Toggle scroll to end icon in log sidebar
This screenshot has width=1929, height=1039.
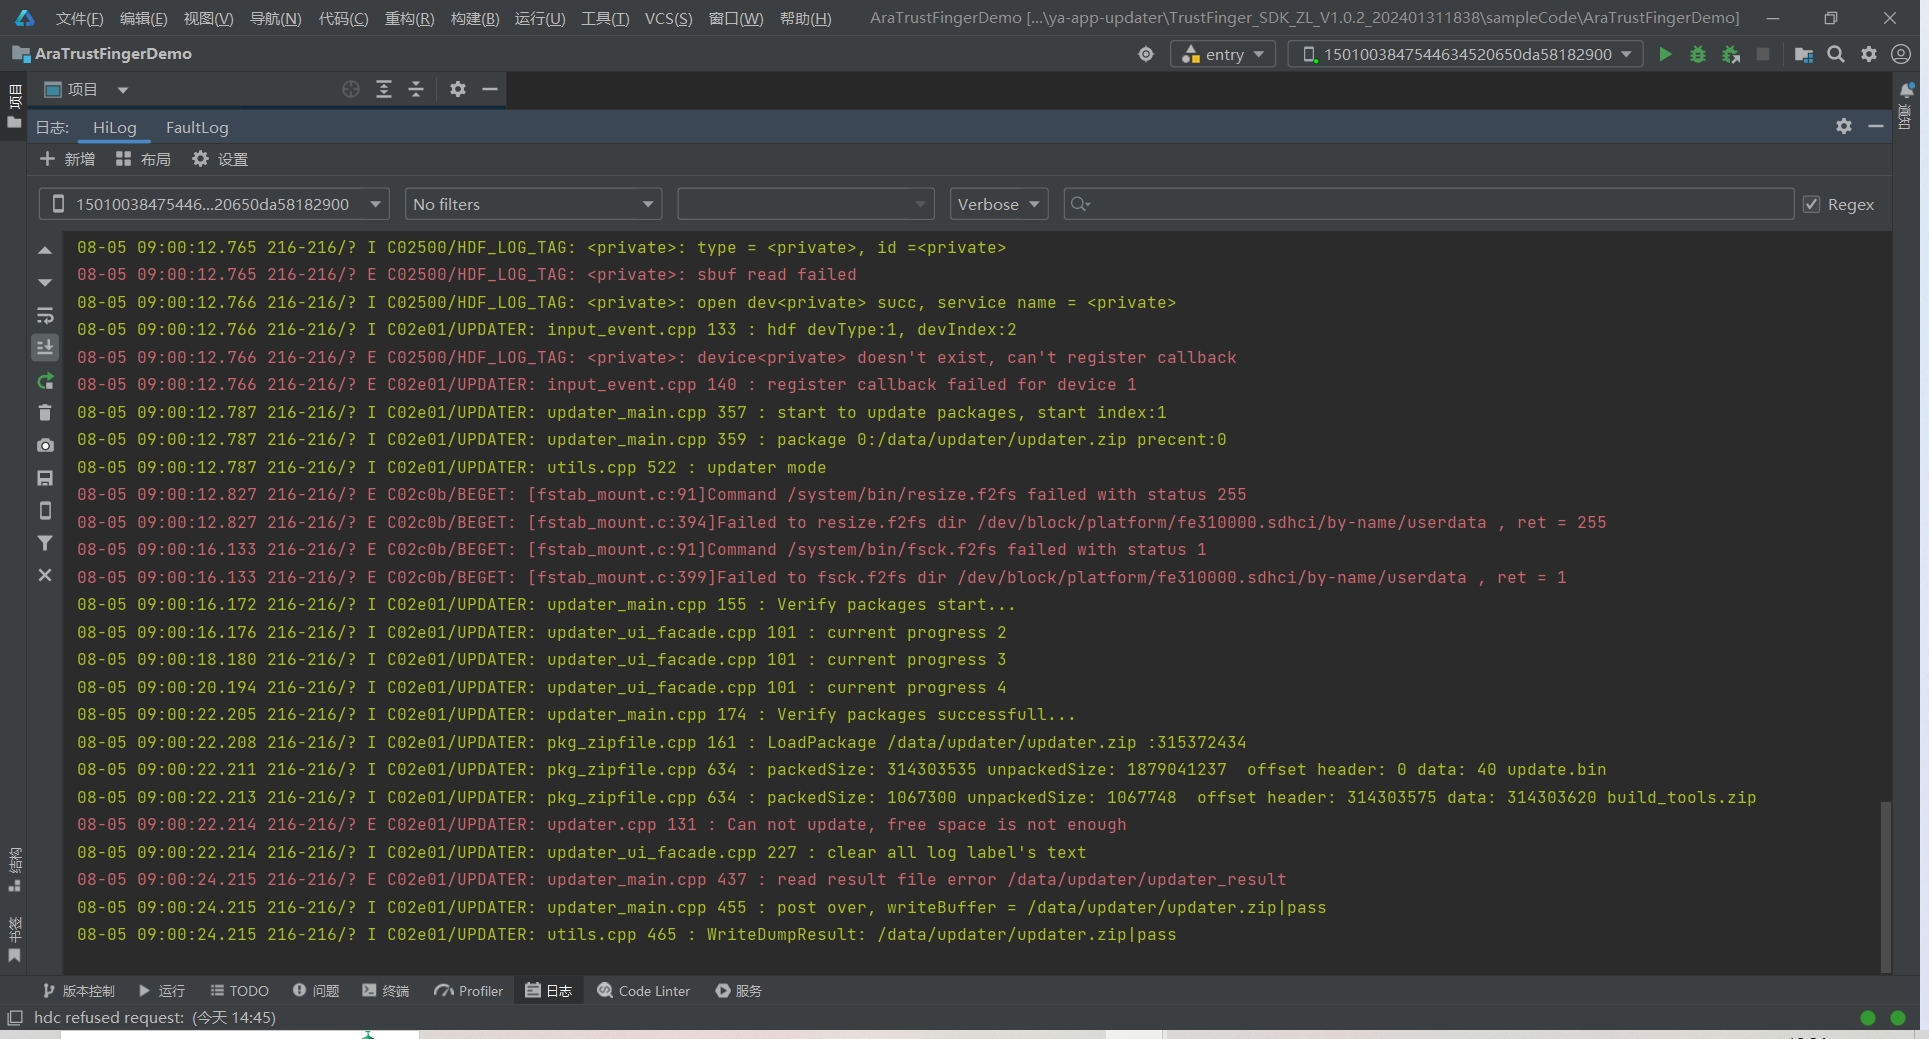[45, 347]
